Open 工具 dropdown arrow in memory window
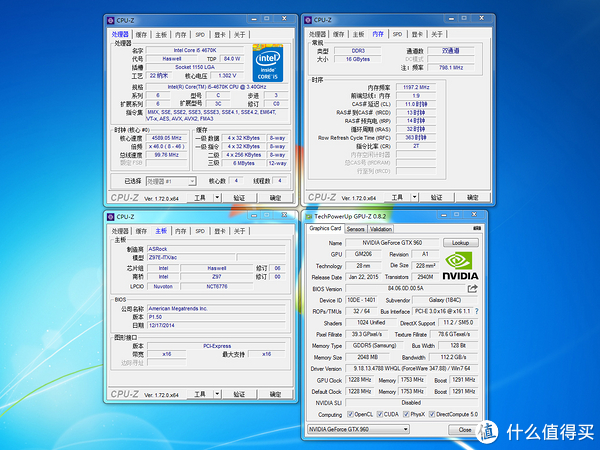Screen dimensions: 600x450 coord(414,197)
